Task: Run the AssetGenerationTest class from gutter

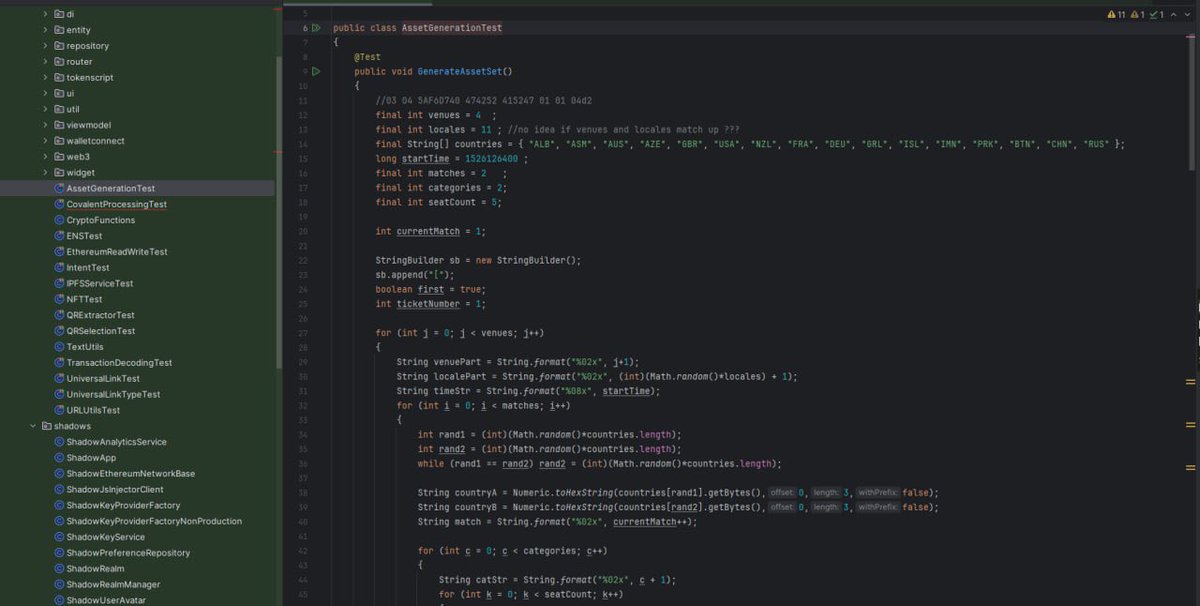Action: tap(316, 28)
